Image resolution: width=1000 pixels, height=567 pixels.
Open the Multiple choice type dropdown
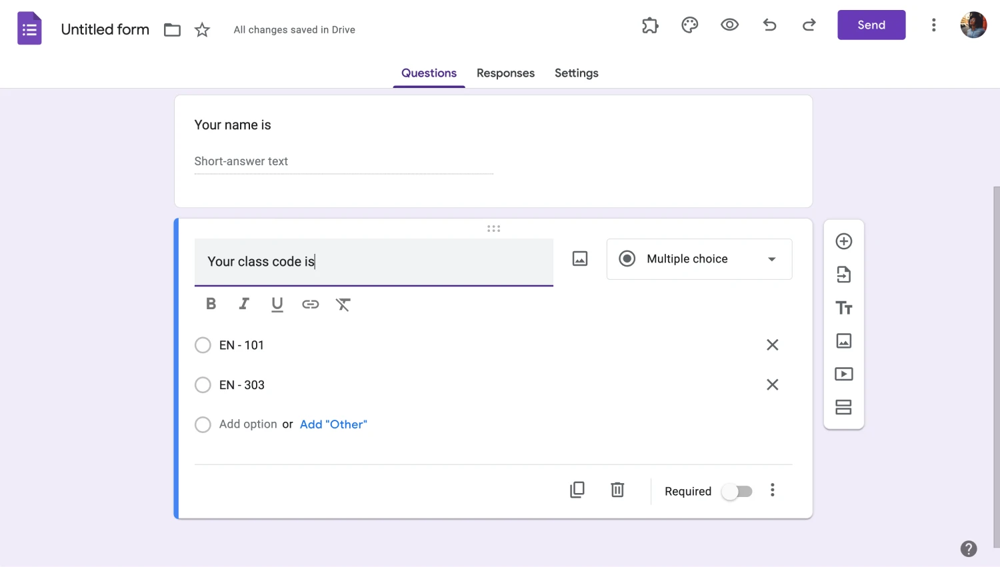click(x=699, y=259)
